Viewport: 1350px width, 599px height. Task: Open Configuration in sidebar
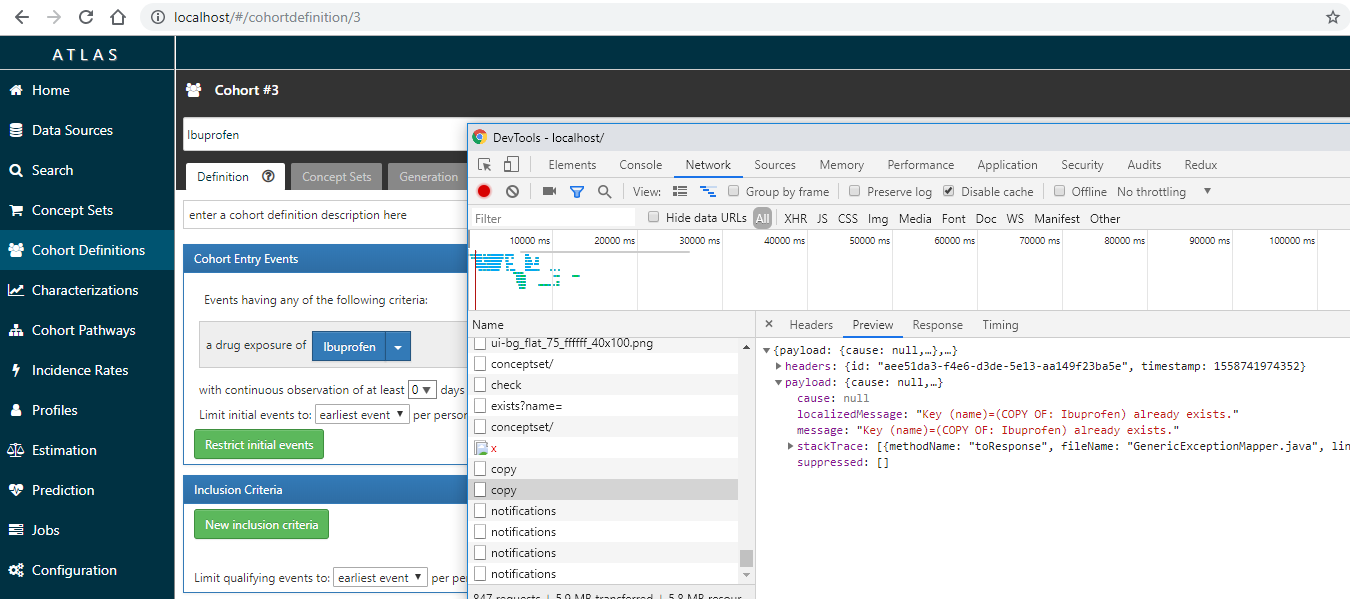pyautogui.click(x=87, y=570)
